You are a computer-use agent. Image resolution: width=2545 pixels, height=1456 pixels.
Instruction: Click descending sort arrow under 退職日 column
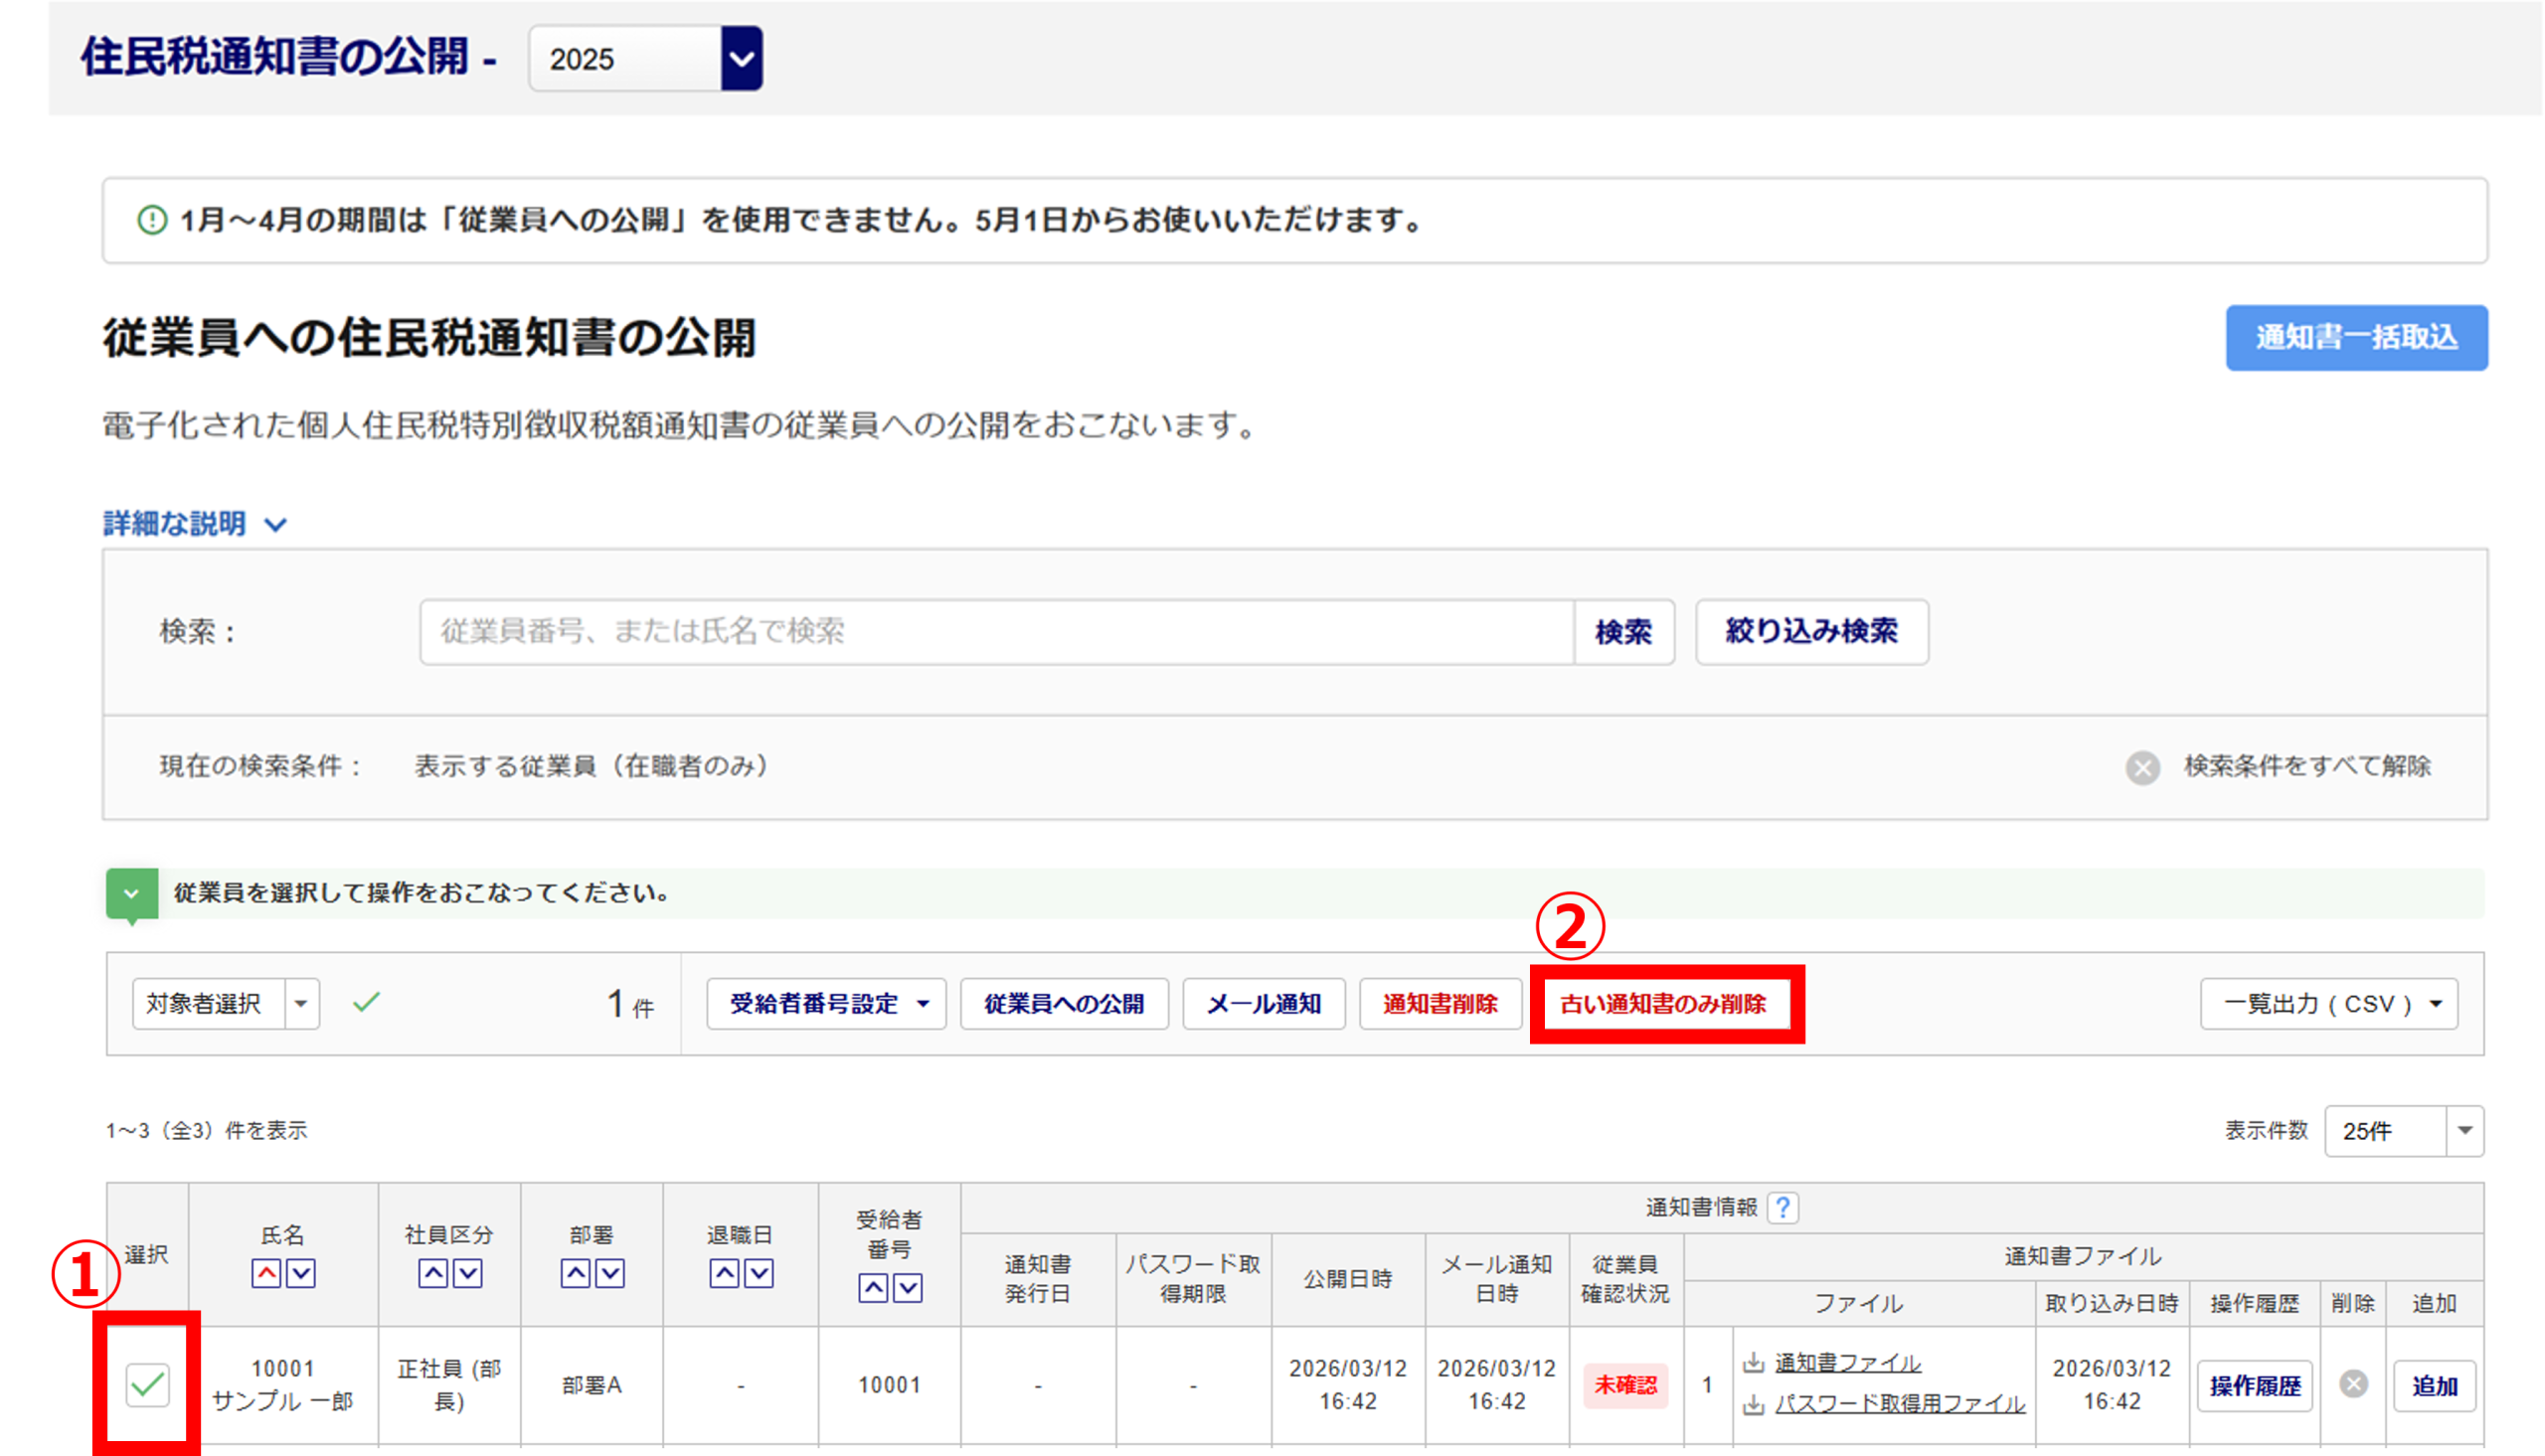(759, 1273)
